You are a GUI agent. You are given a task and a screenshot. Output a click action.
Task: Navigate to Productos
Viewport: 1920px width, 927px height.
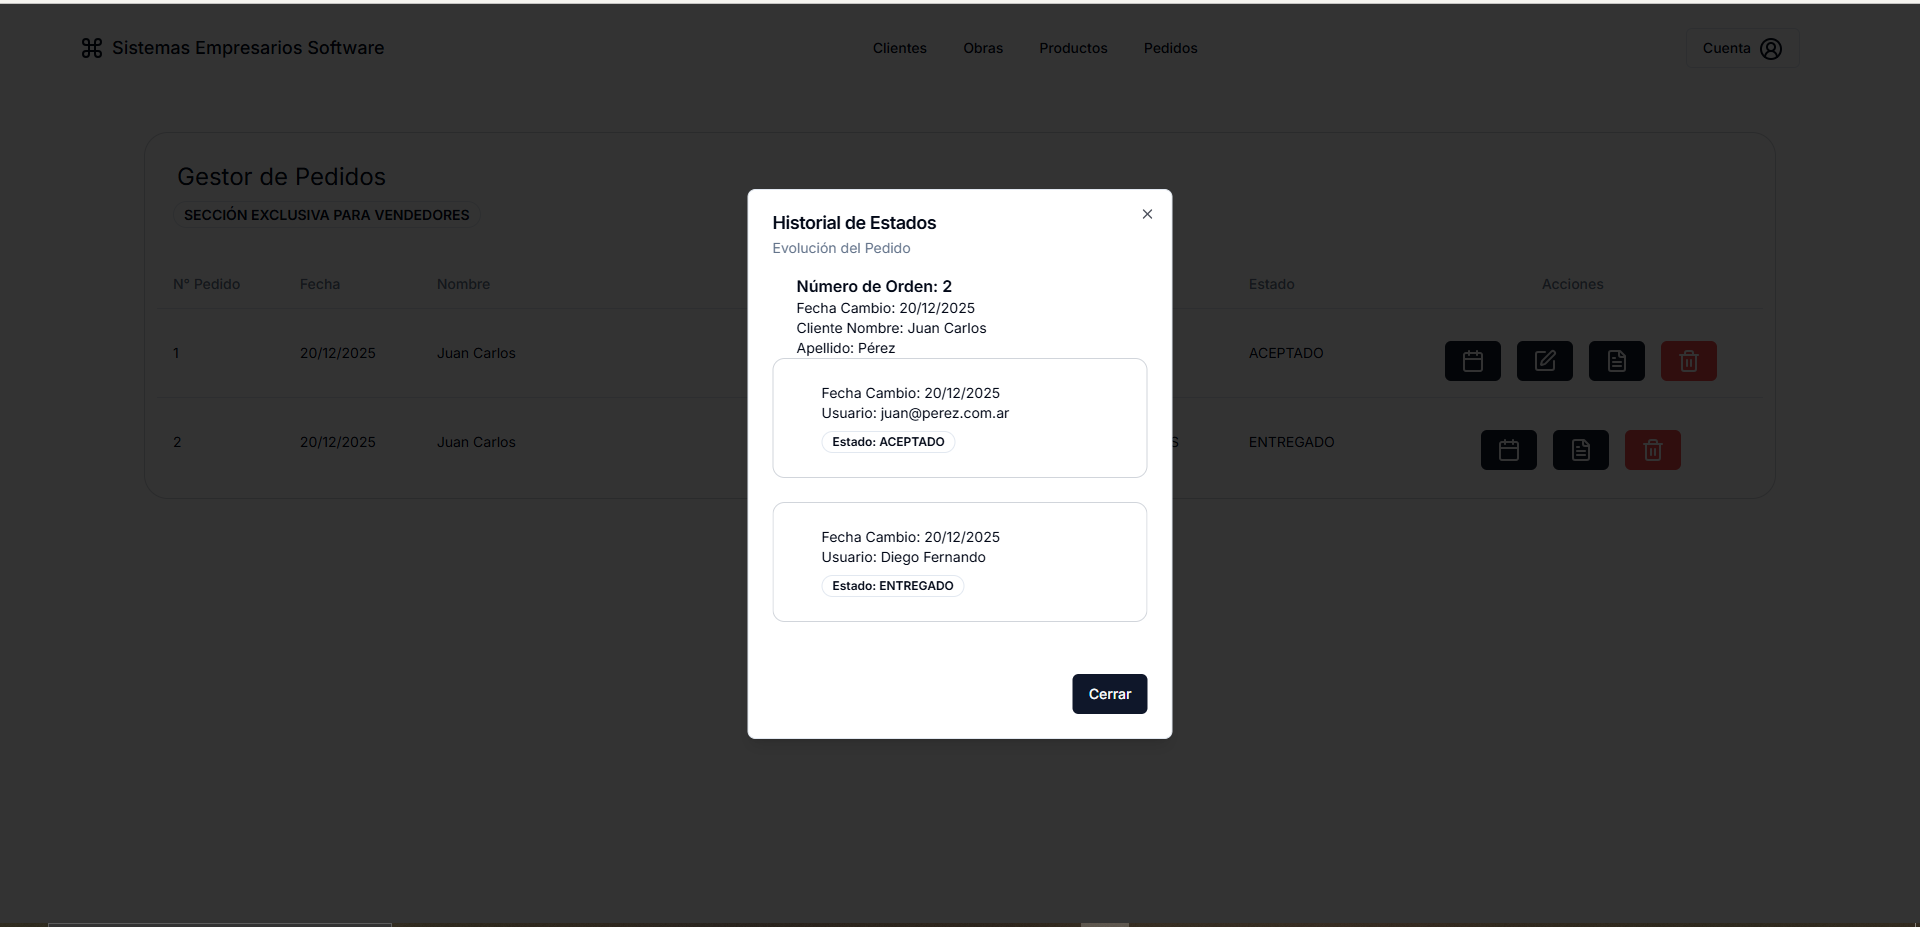click(x=1072, y=48)
